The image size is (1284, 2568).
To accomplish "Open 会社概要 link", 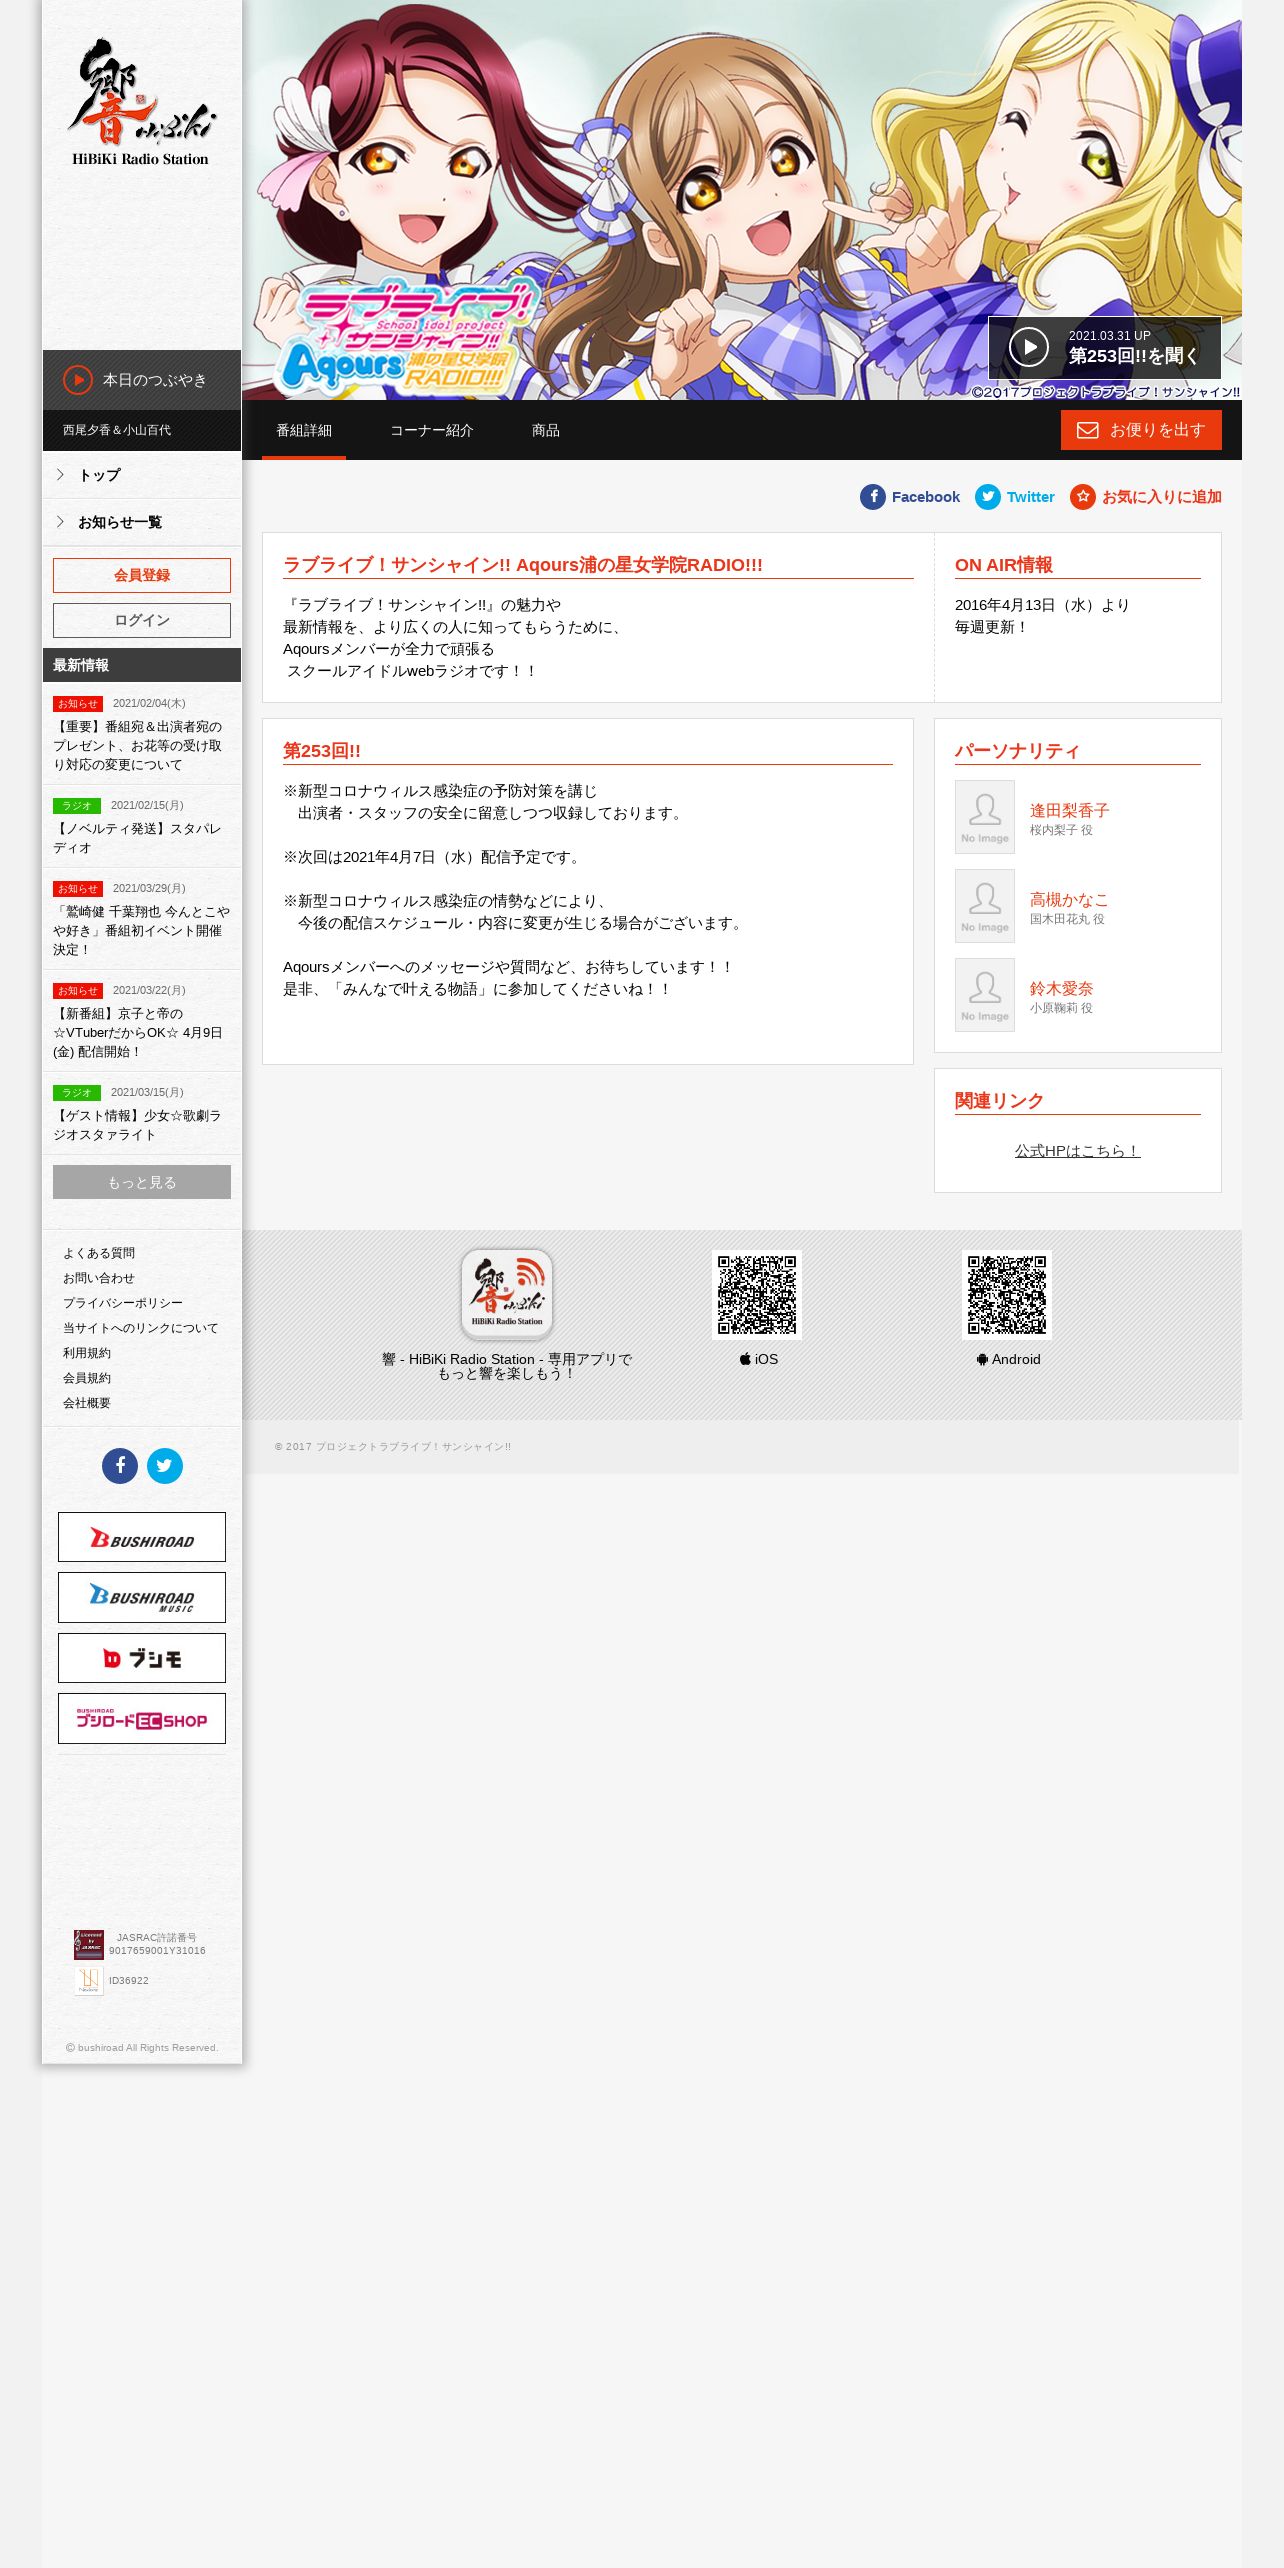I will [x=87, y=1403].
